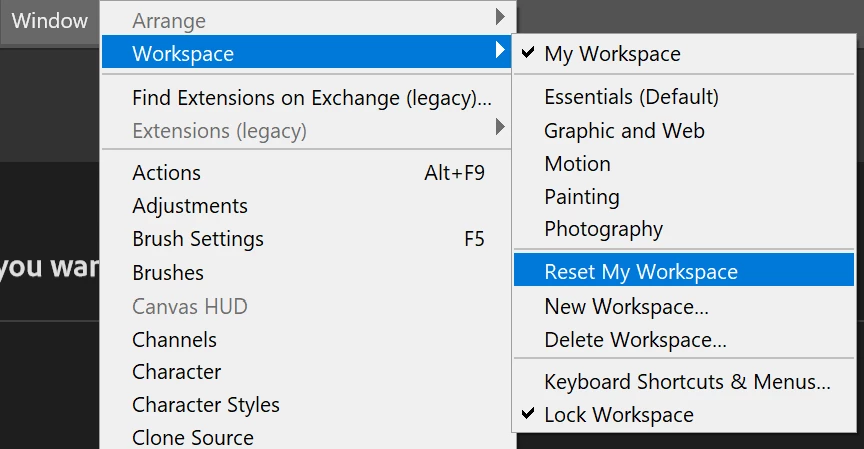Toggle the My Workspace checkmark item
The height and width of the screenshot is (449, 864).
[x=612, y=54]
